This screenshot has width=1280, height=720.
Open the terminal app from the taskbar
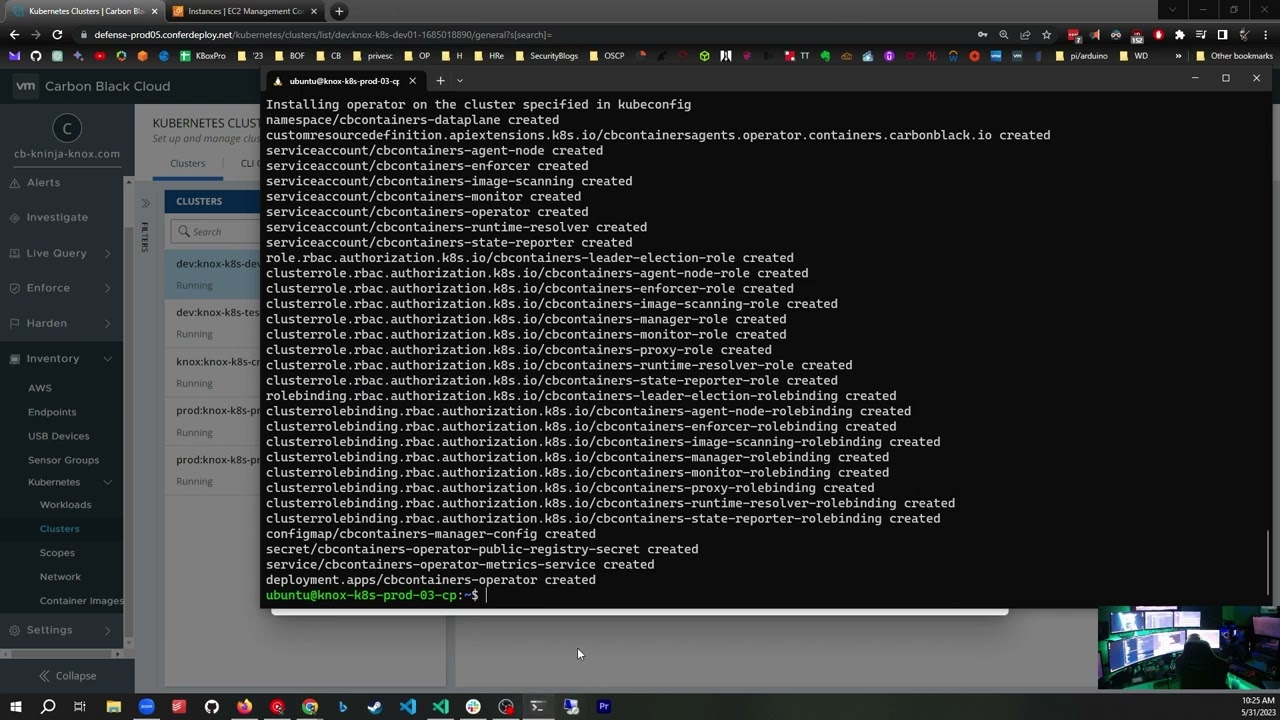point(537,707)
